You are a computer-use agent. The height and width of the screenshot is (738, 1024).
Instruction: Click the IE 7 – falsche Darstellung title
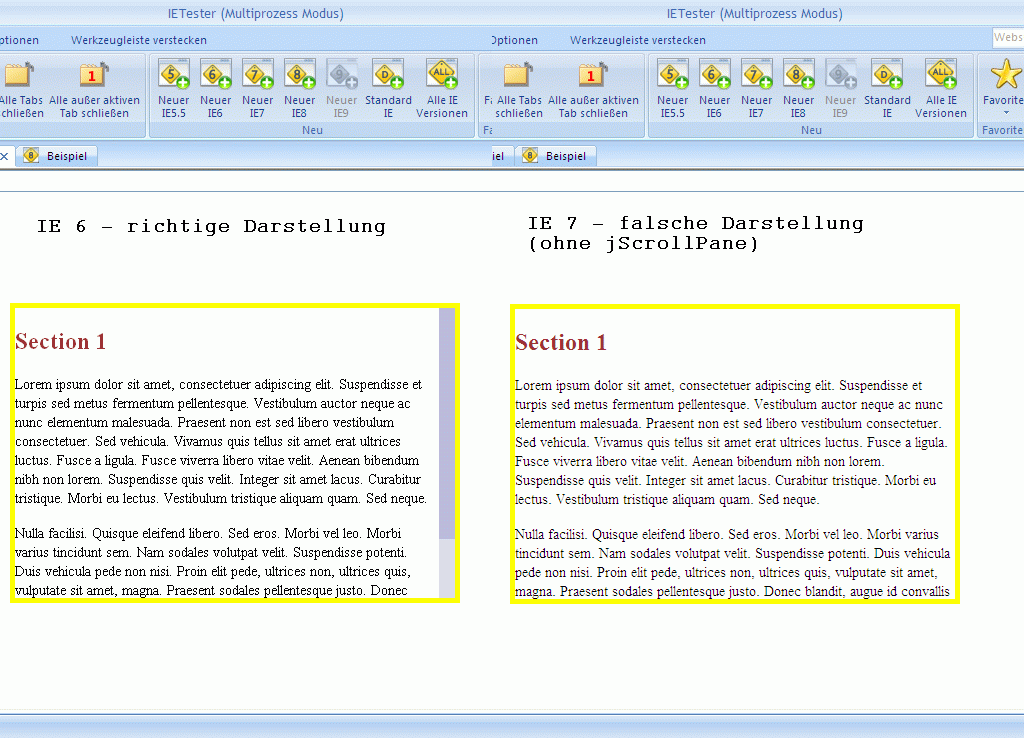[x=696, y=223]
